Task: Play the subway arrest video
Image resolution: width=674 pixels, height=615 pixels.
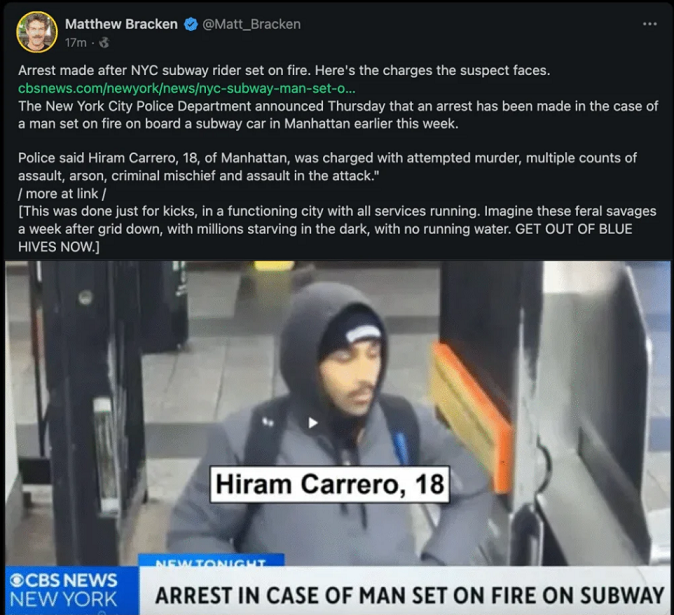Action: tap(313, 423)
